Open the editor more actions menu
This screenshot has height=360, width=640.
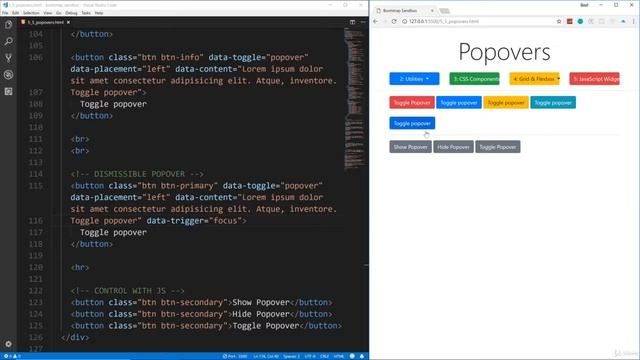tap(363, 22)
